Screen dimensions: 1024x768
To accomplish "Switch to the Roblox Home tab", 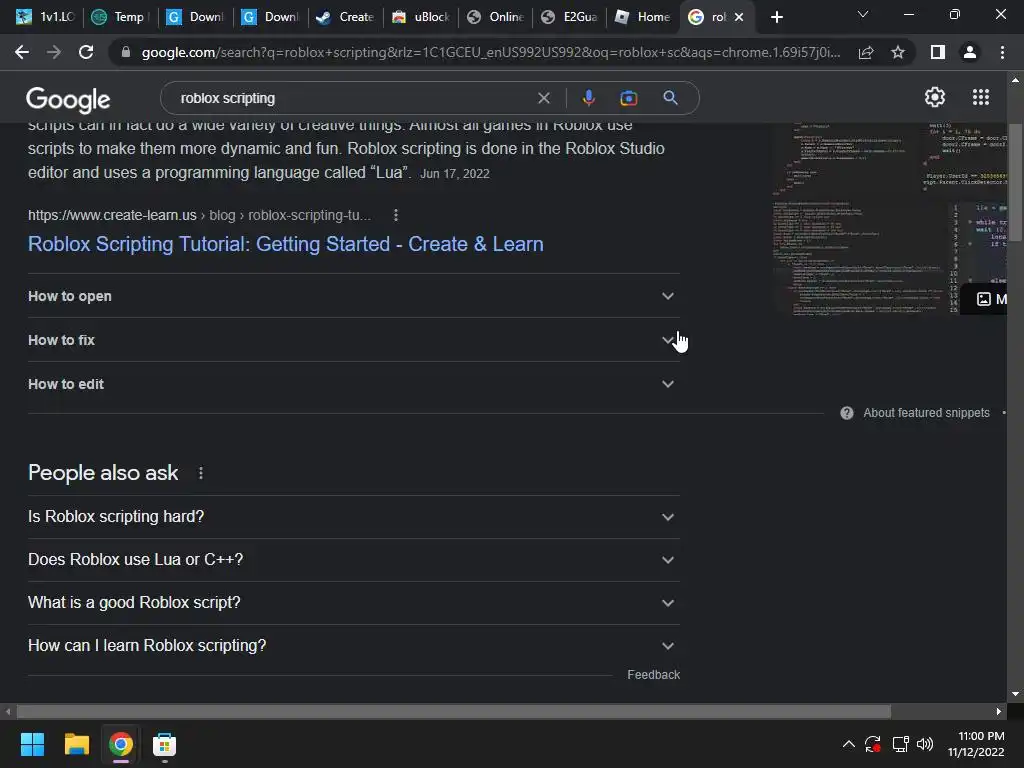I will 643,17.
